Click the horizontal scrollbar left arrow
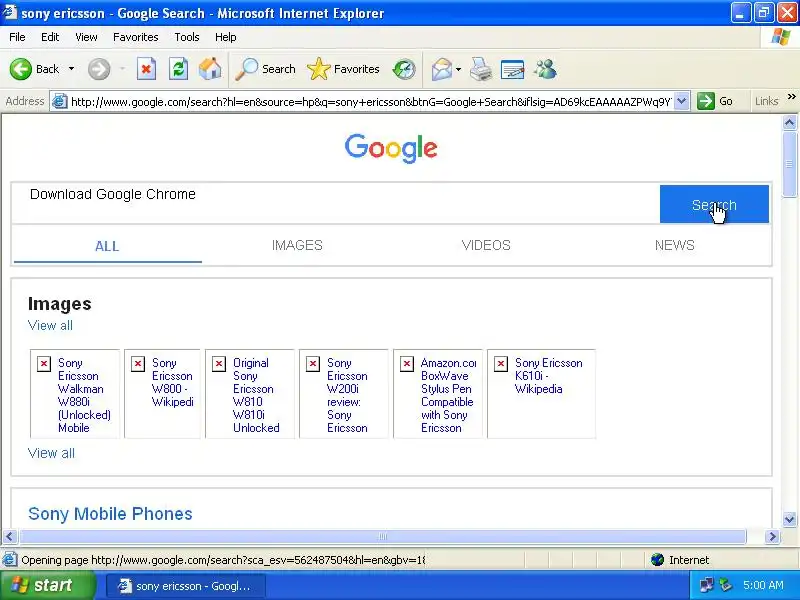The height and width of the screenshot is (600, 800). [10, 537]
